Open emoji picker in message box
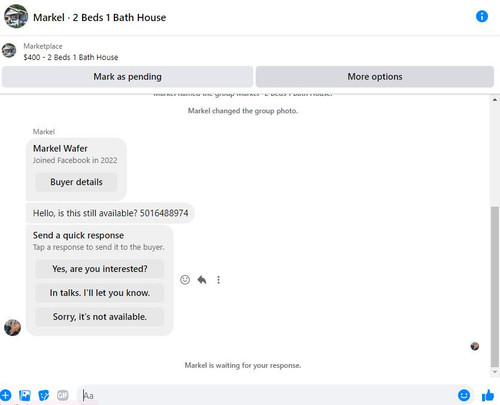The image size is (500, 405). coord(464,395)
